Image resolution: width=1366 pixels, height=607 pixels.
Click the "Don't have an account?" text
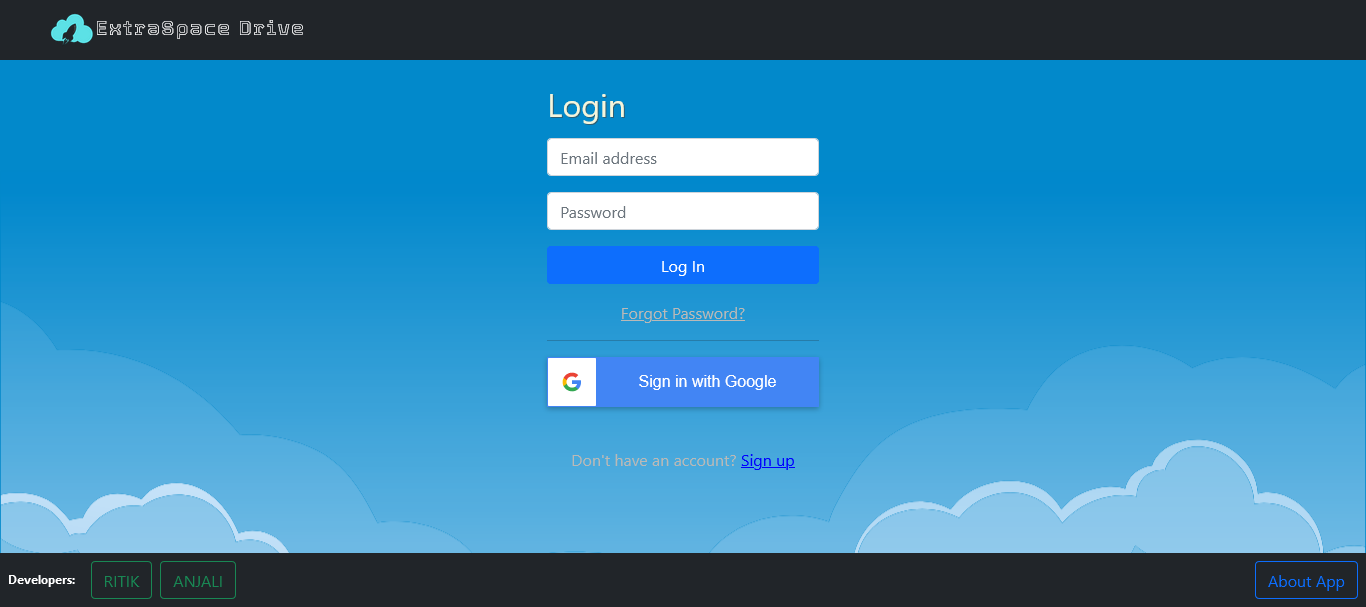coord(654,461)
